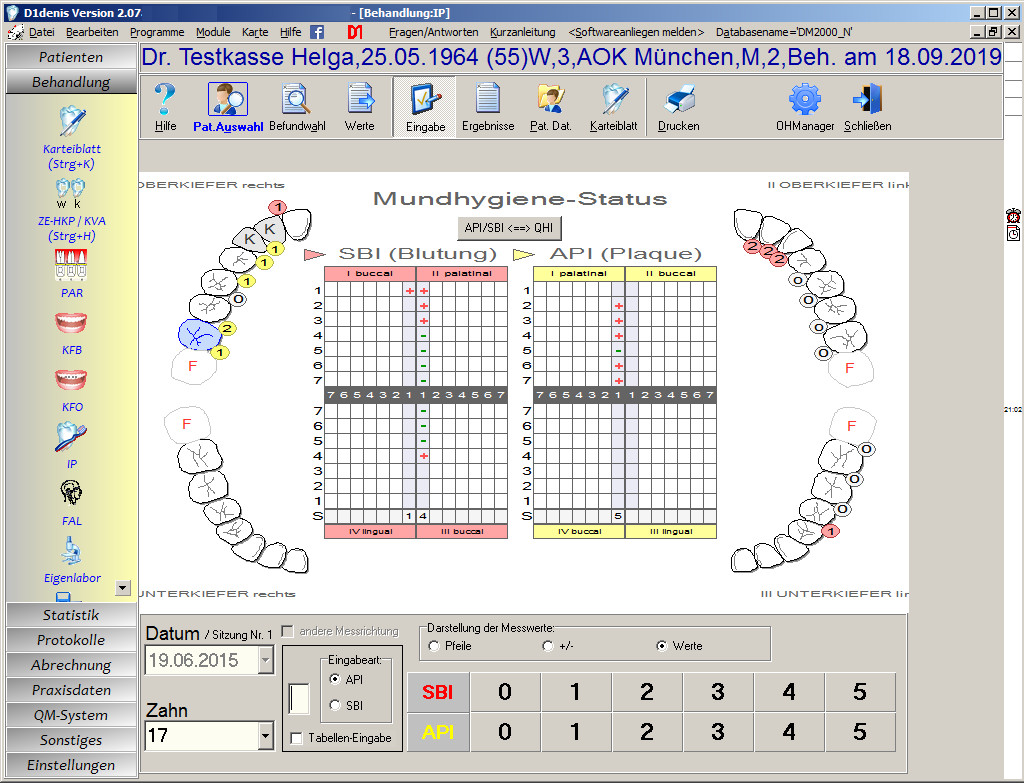The height and width of the screenshot is (783, 1024).
Task: Open the FAL sidebar module
Action: point(72,503)
